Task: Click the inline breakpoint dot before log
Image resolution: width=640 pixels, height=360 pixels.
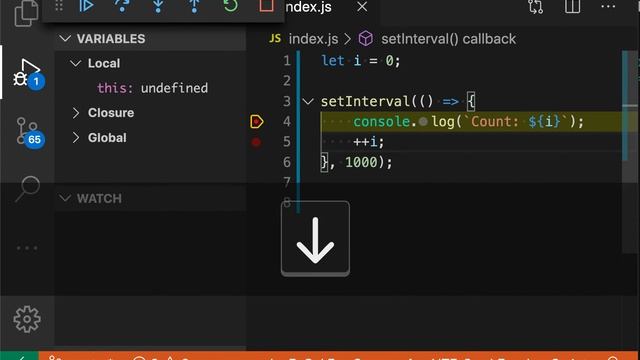Action: 423,121
